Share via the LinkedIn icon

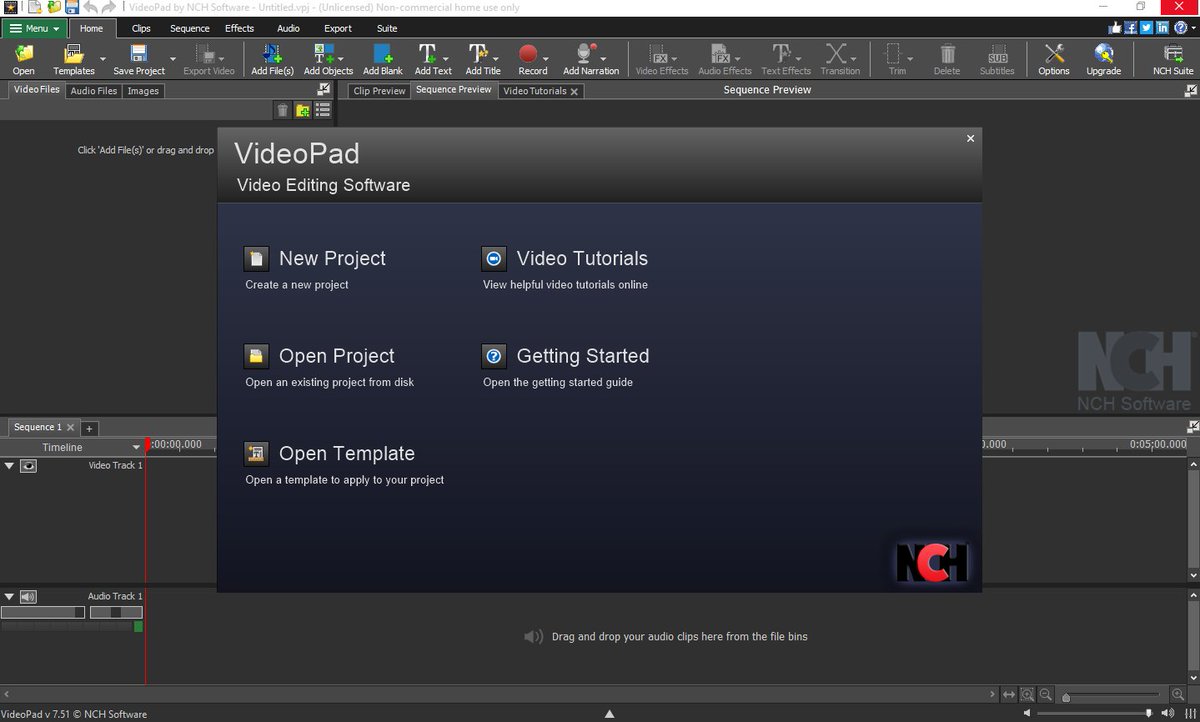(x=1161, y=28)
